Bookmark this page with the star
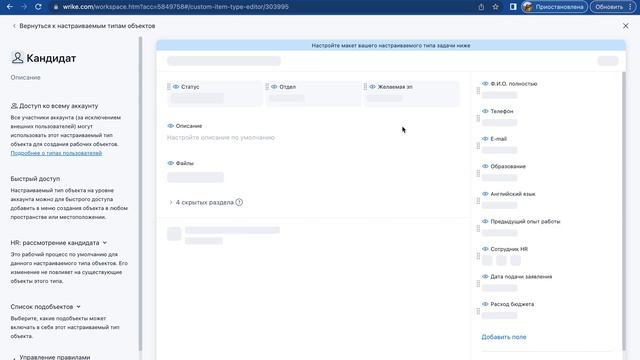This screenshot has width=640, height=360. coord(495,7)
